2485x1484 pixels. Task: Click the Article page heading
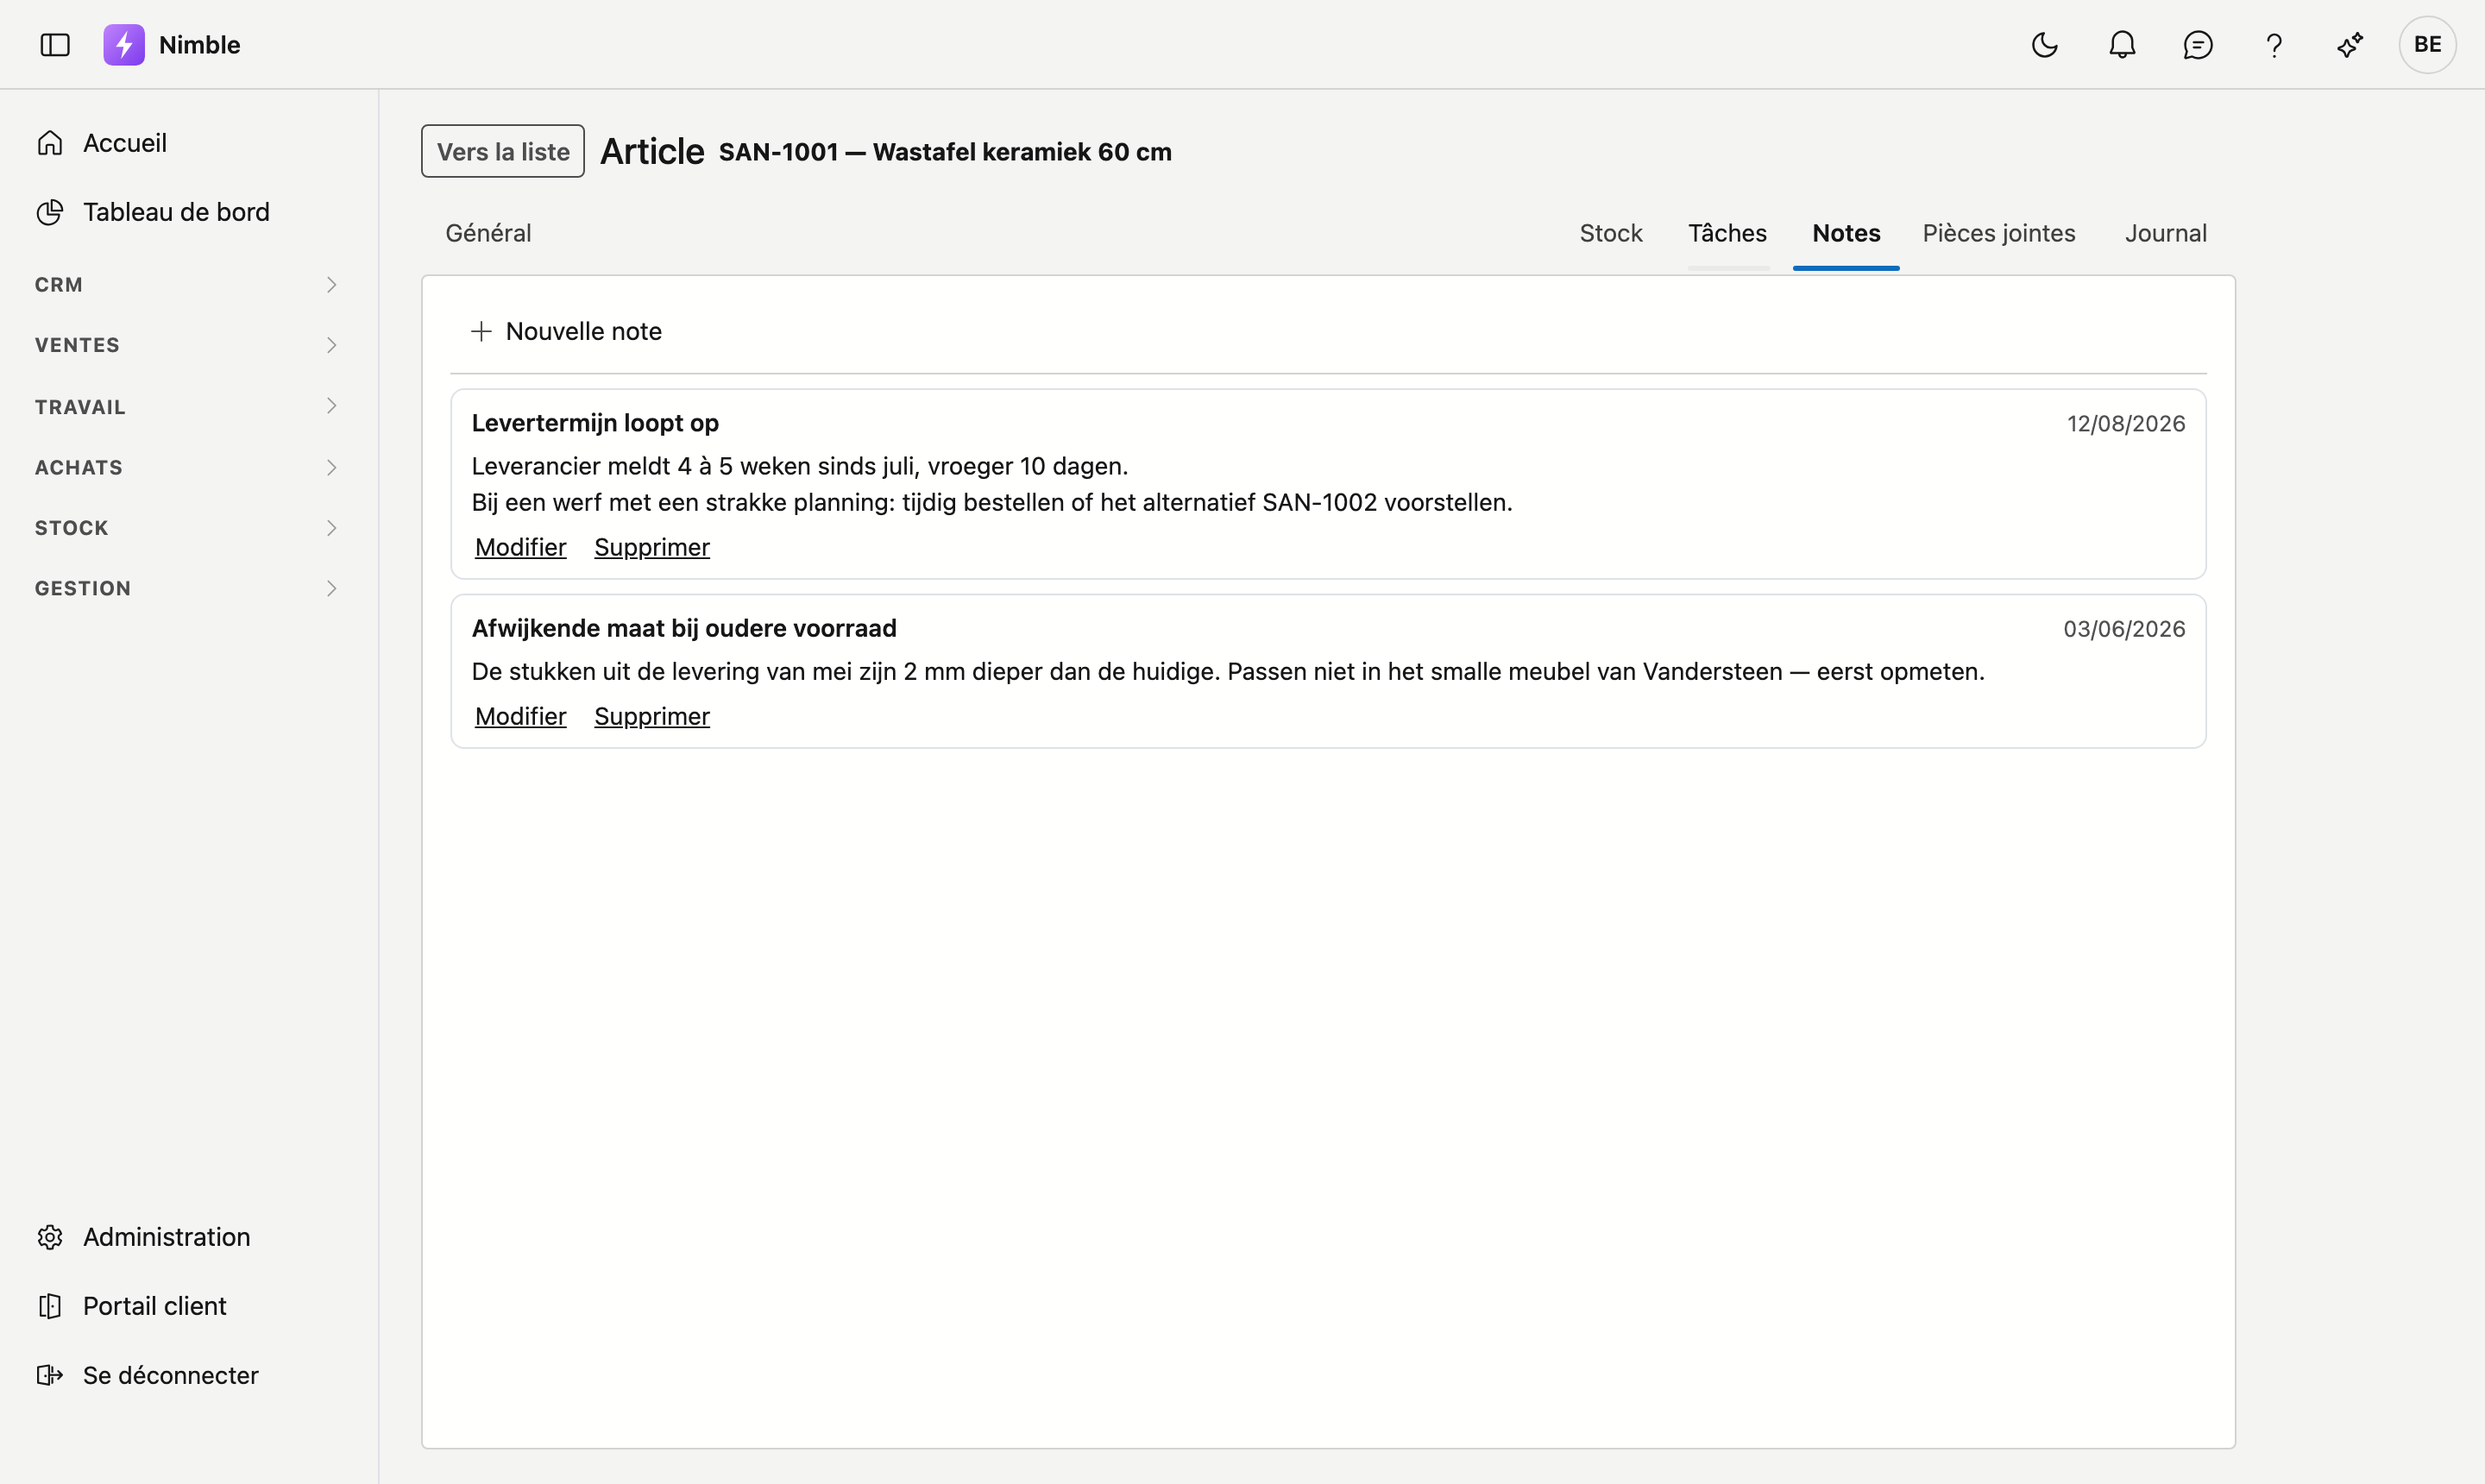[x=652, y=151]
